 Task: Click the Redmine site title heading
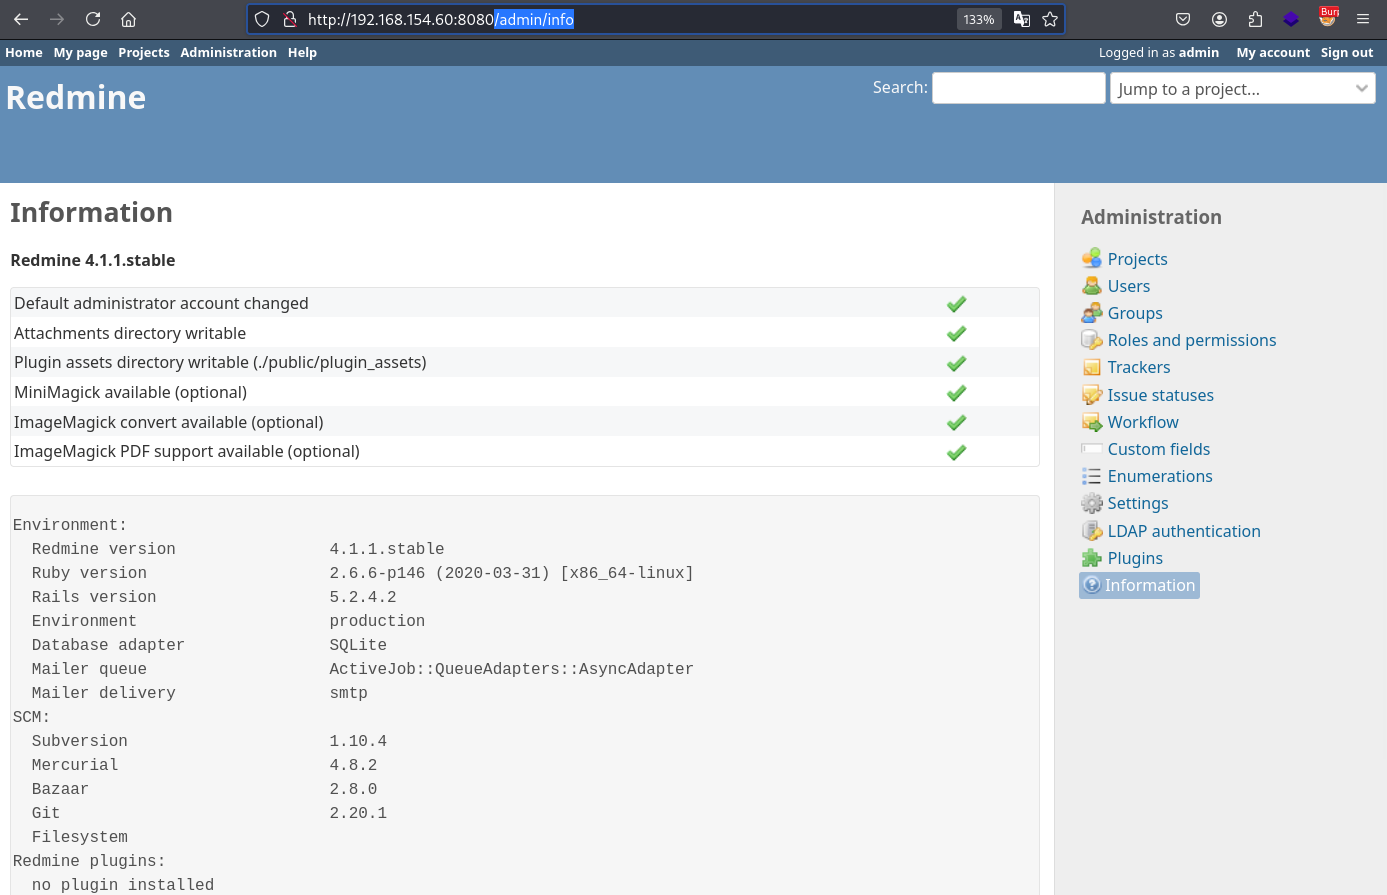(x=76, y=97)
